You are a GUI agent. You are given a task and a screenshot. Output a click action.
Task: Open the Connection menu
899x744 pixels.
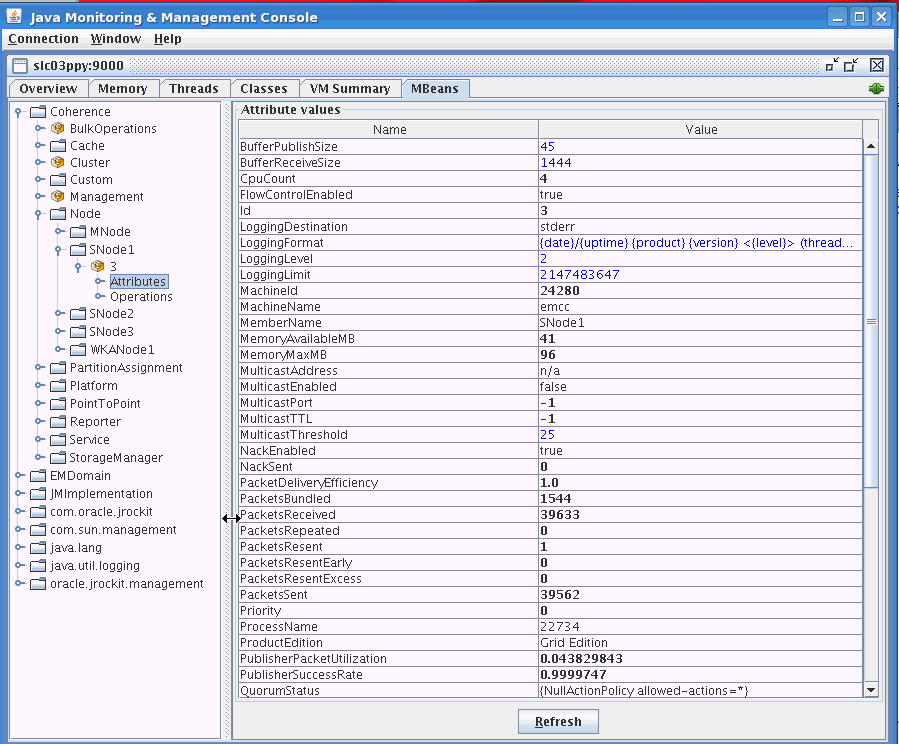(43, 39)
